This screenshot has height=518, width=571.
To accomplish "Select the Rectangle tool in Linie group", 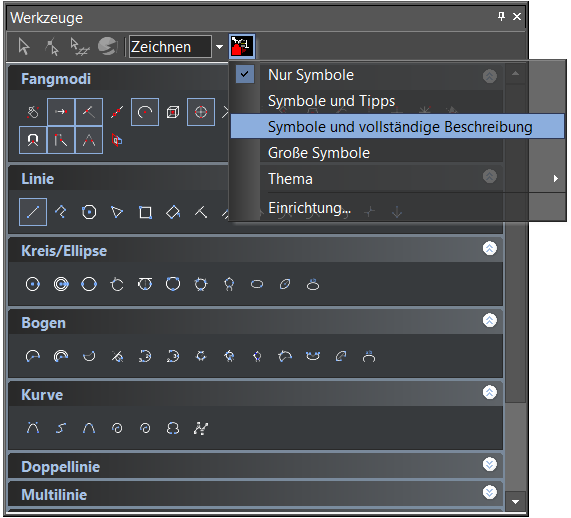I will point(145,212).
